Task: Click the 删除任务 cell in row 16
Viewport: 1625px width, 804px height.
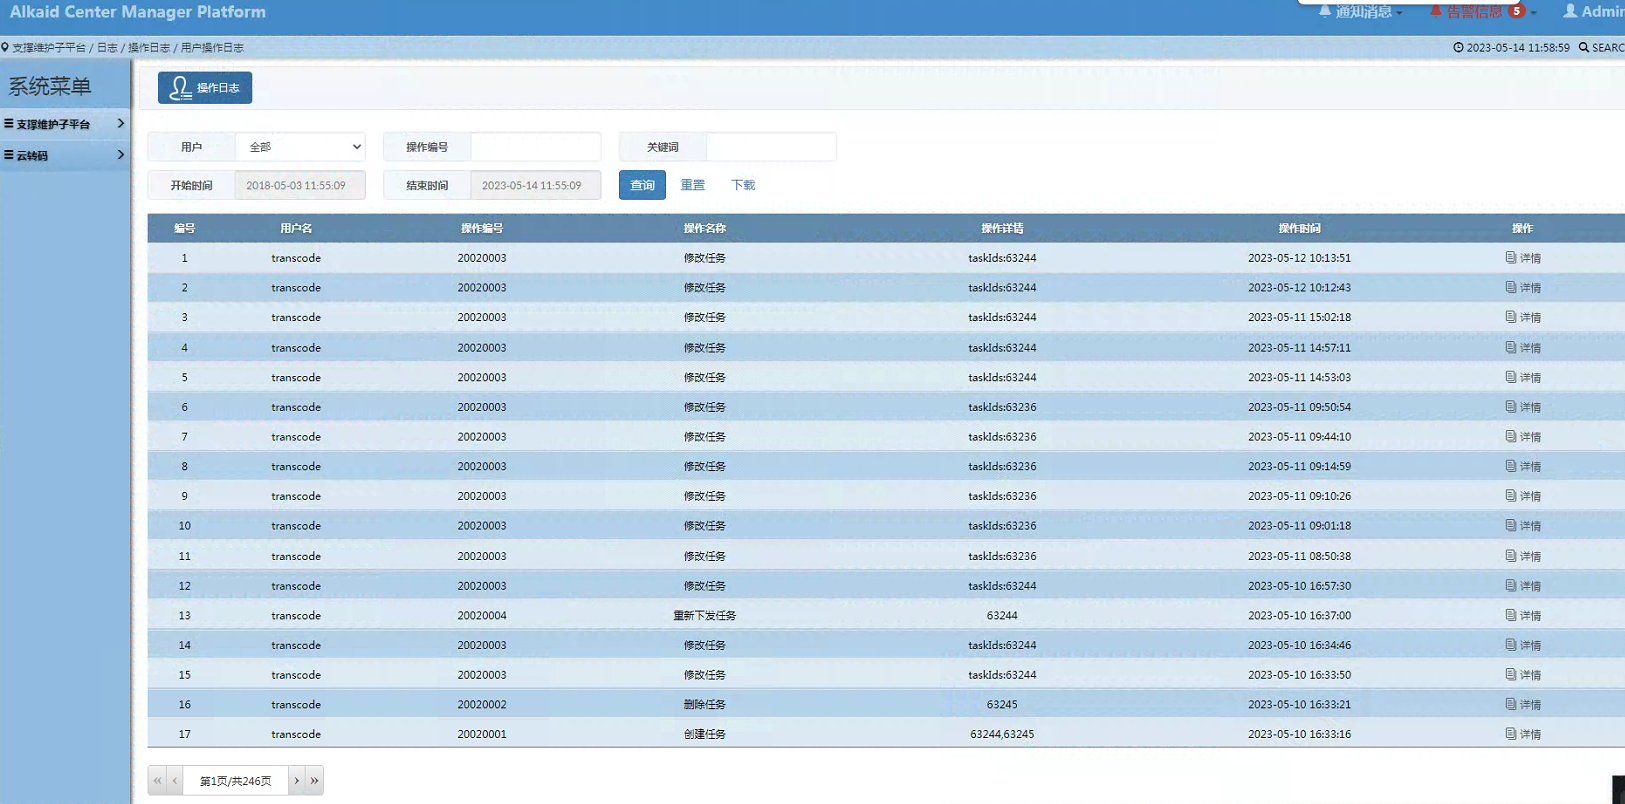Action: tap(704, 705)
